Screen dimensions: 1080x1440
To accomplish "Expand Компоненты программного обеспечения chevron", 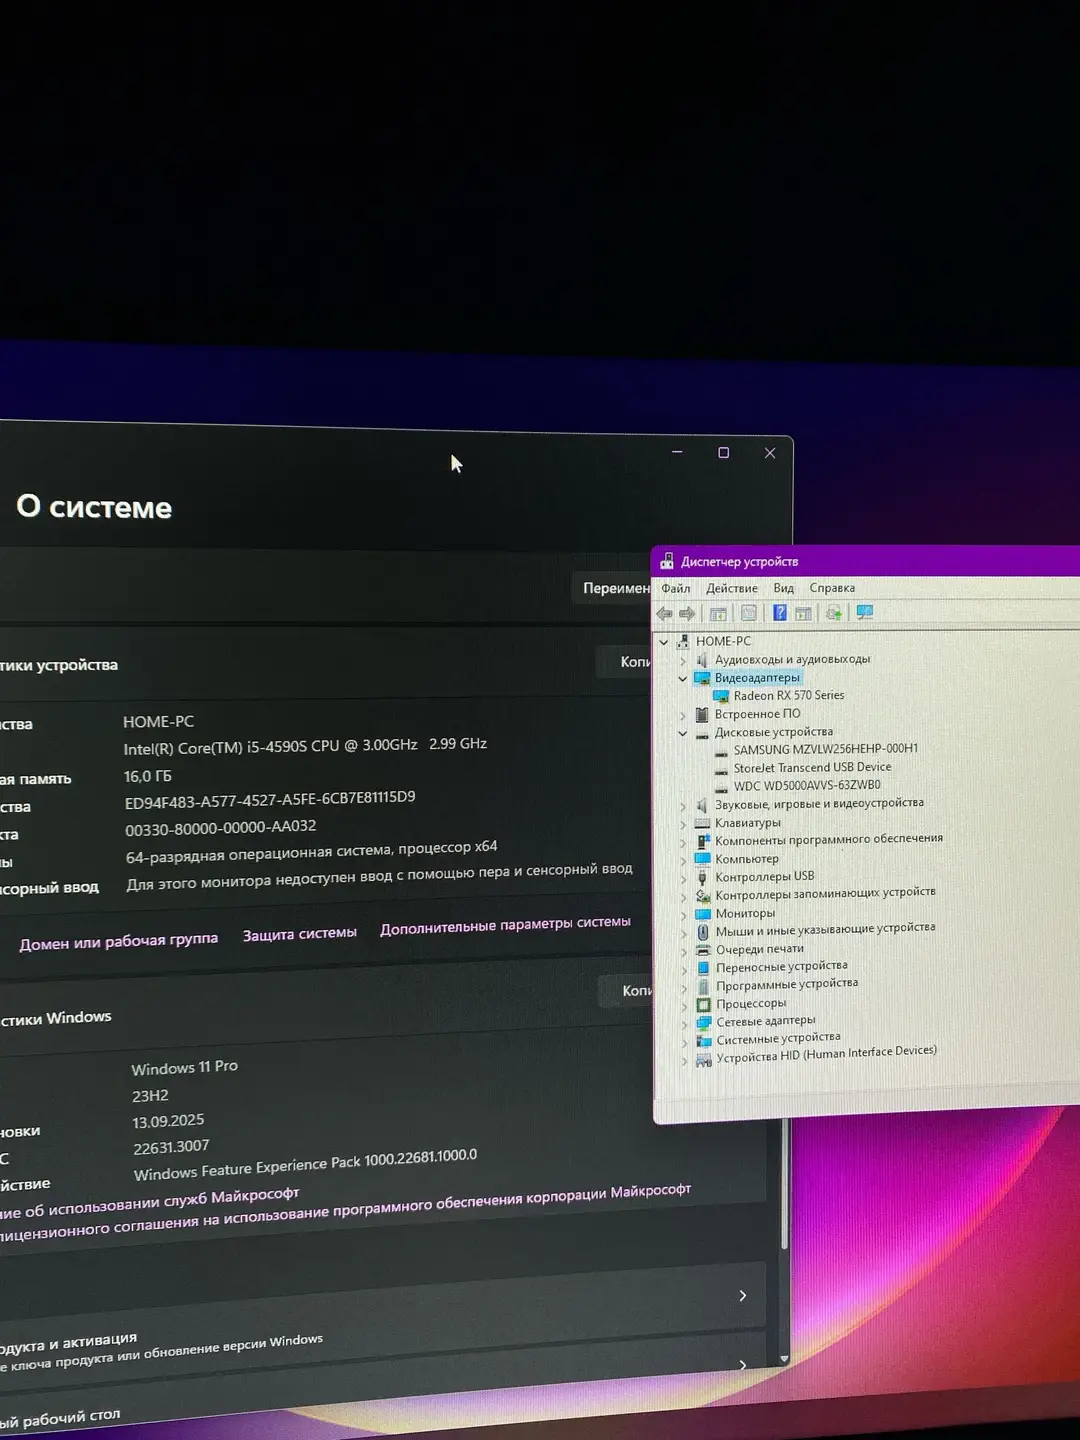I will (684, 841).
